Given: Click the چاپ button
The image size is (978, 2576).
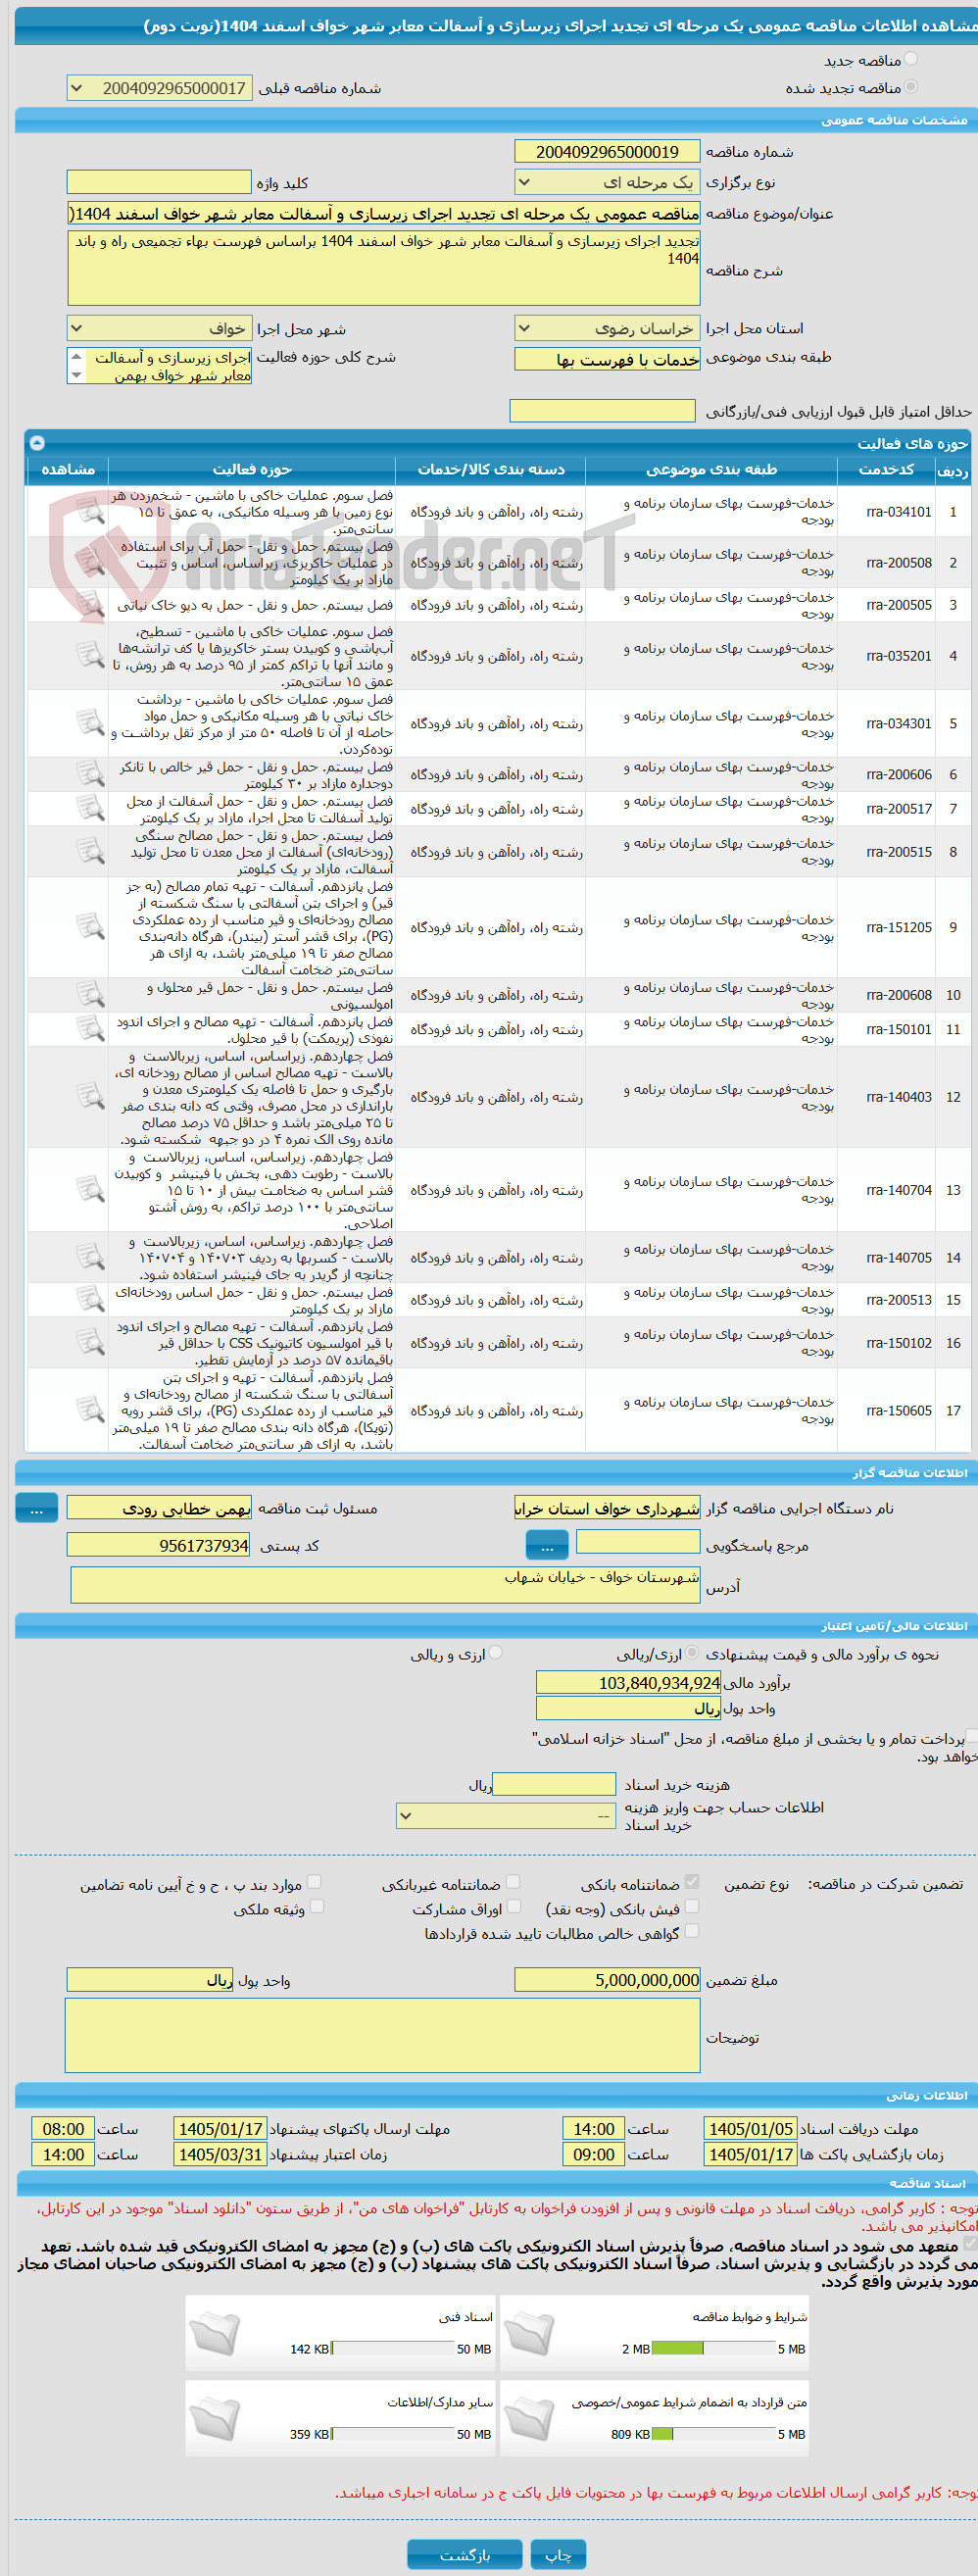Looking at the screenshot, I should (x=558, y=2555).
